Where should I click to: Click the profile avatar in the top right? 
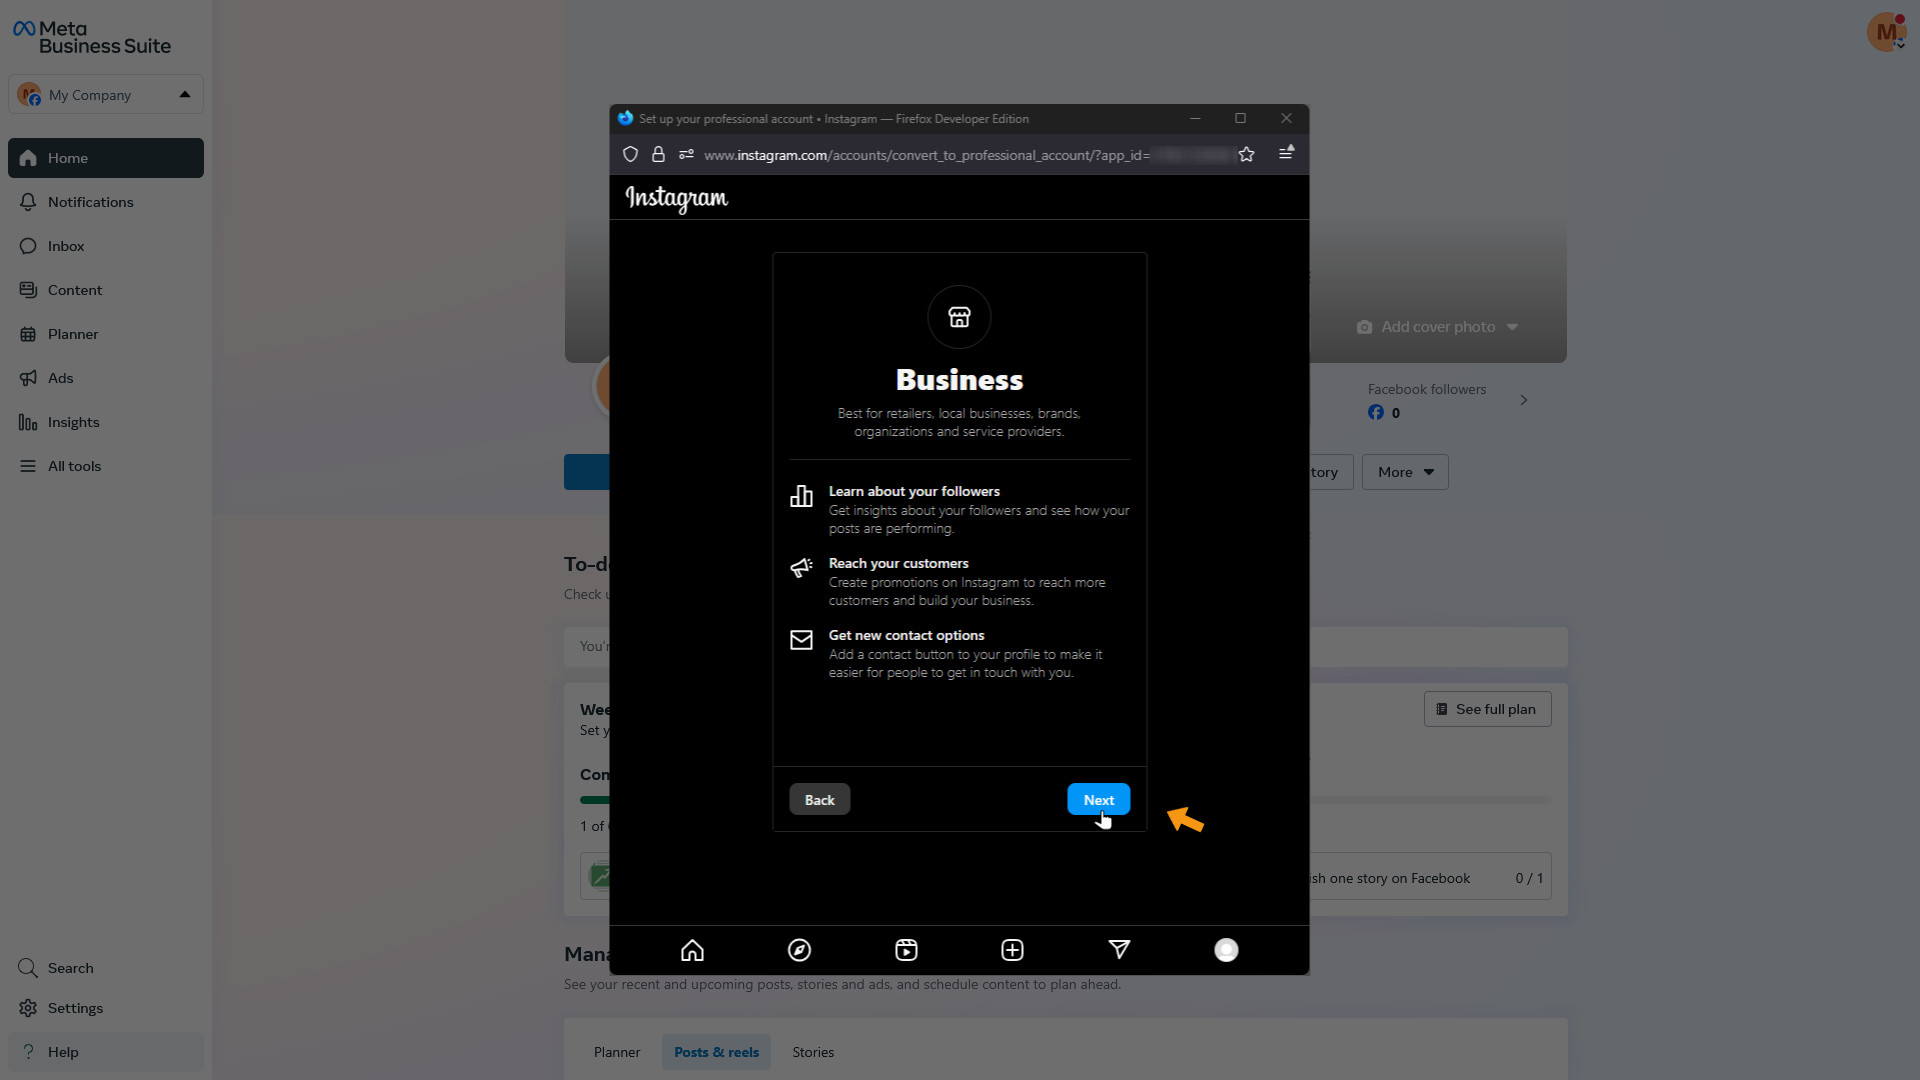(x=1886, y=32)
